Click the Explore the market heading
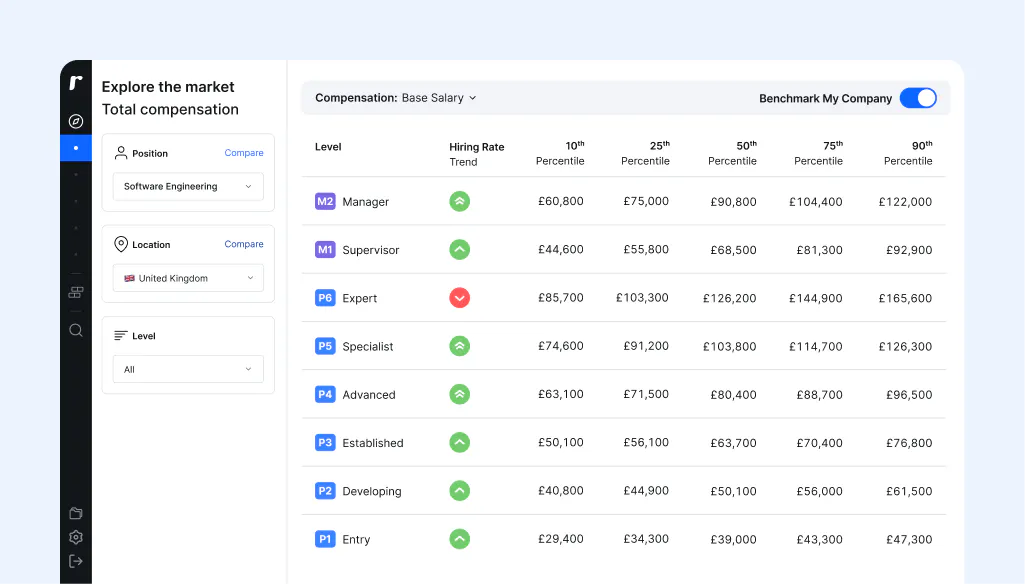The width and height of the screenshot is (1025, 584). (x=168, y=87)
